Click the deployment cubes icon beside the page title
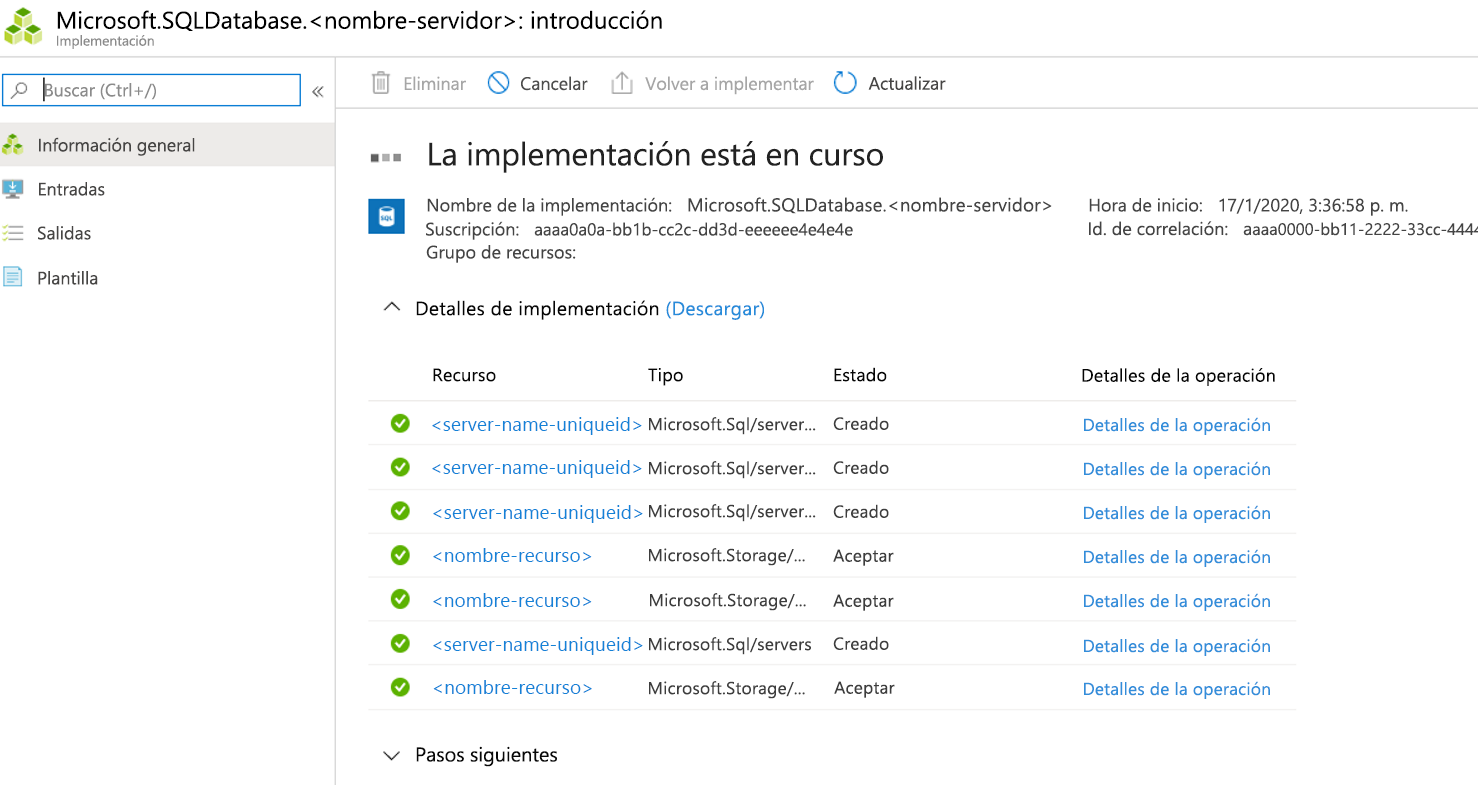The width and height of the screenshot is (1478, 785). point(24,27)
